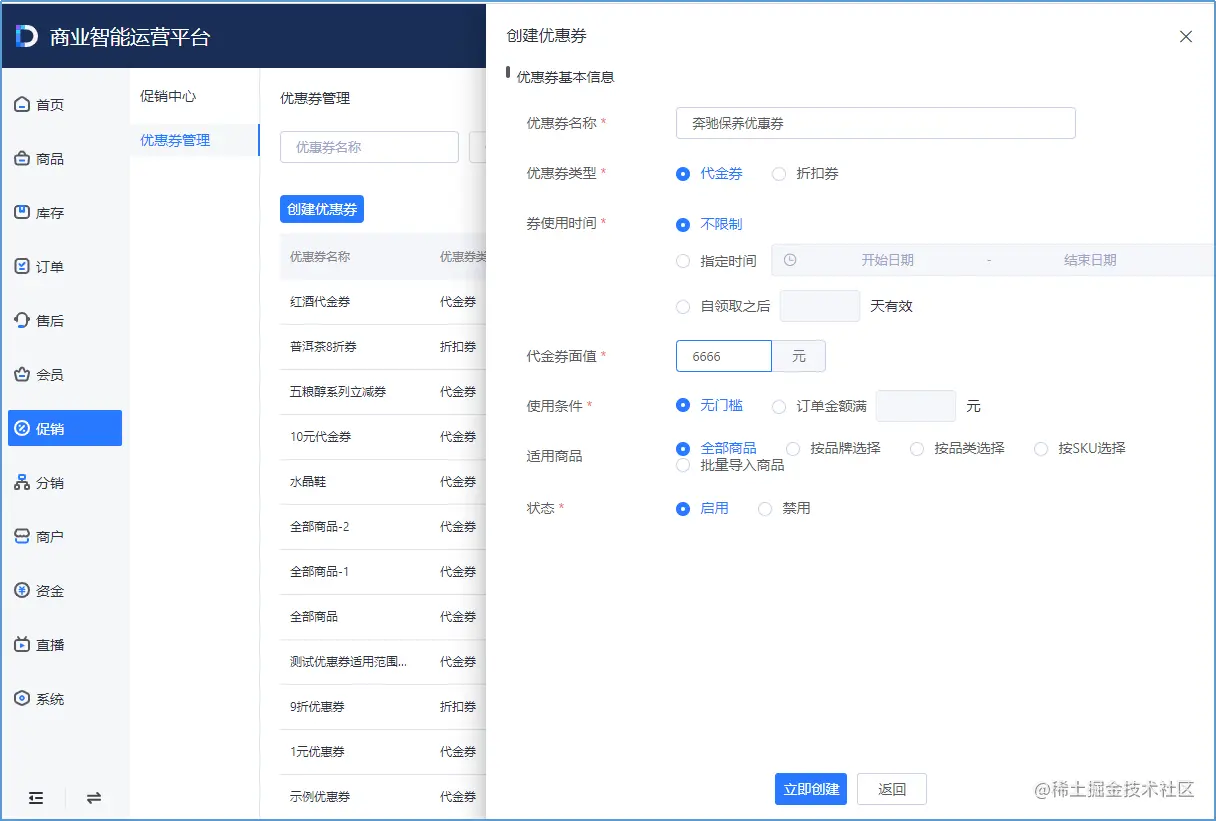The height and width of the screenshot is (822, 1217).
Task: Open the 资金 funds sidebar item
Action: 65,591
